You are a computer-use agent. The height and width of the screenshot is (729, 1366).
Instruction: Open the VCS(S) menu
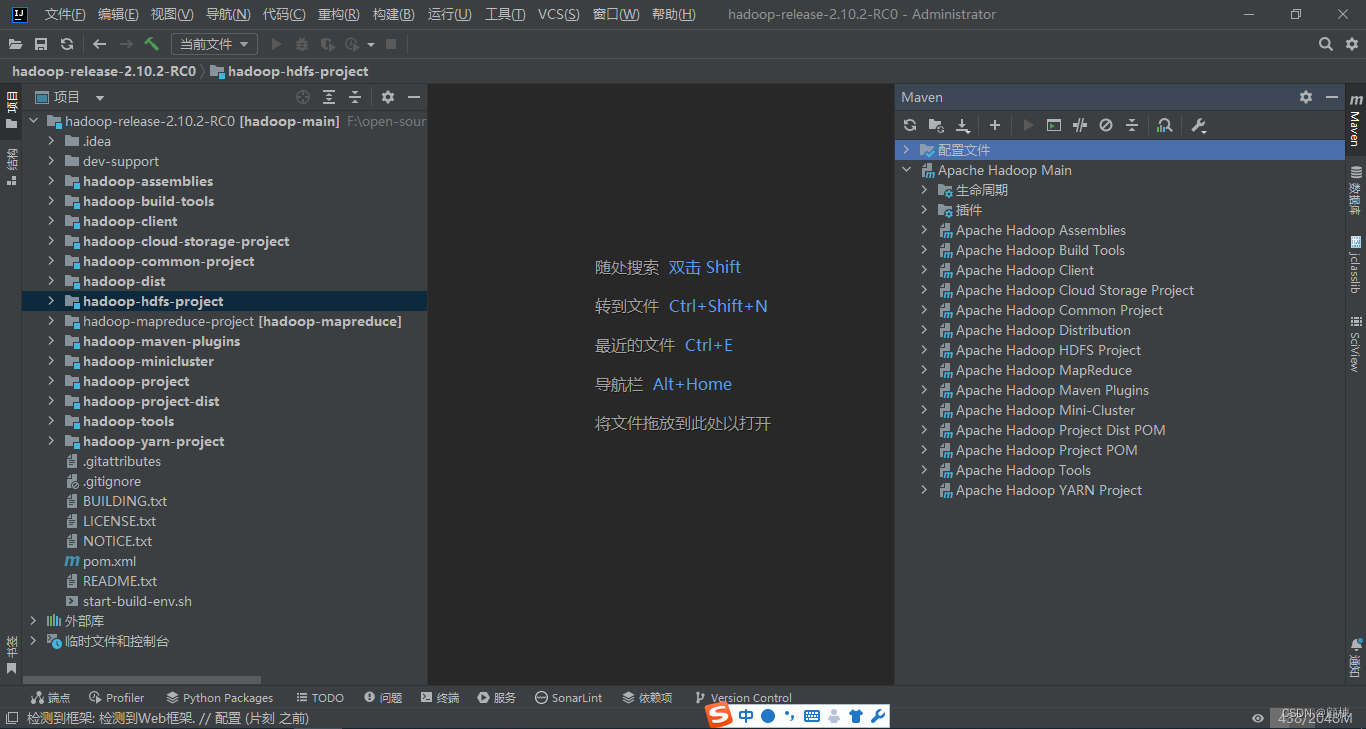click(x=558, y=14)
